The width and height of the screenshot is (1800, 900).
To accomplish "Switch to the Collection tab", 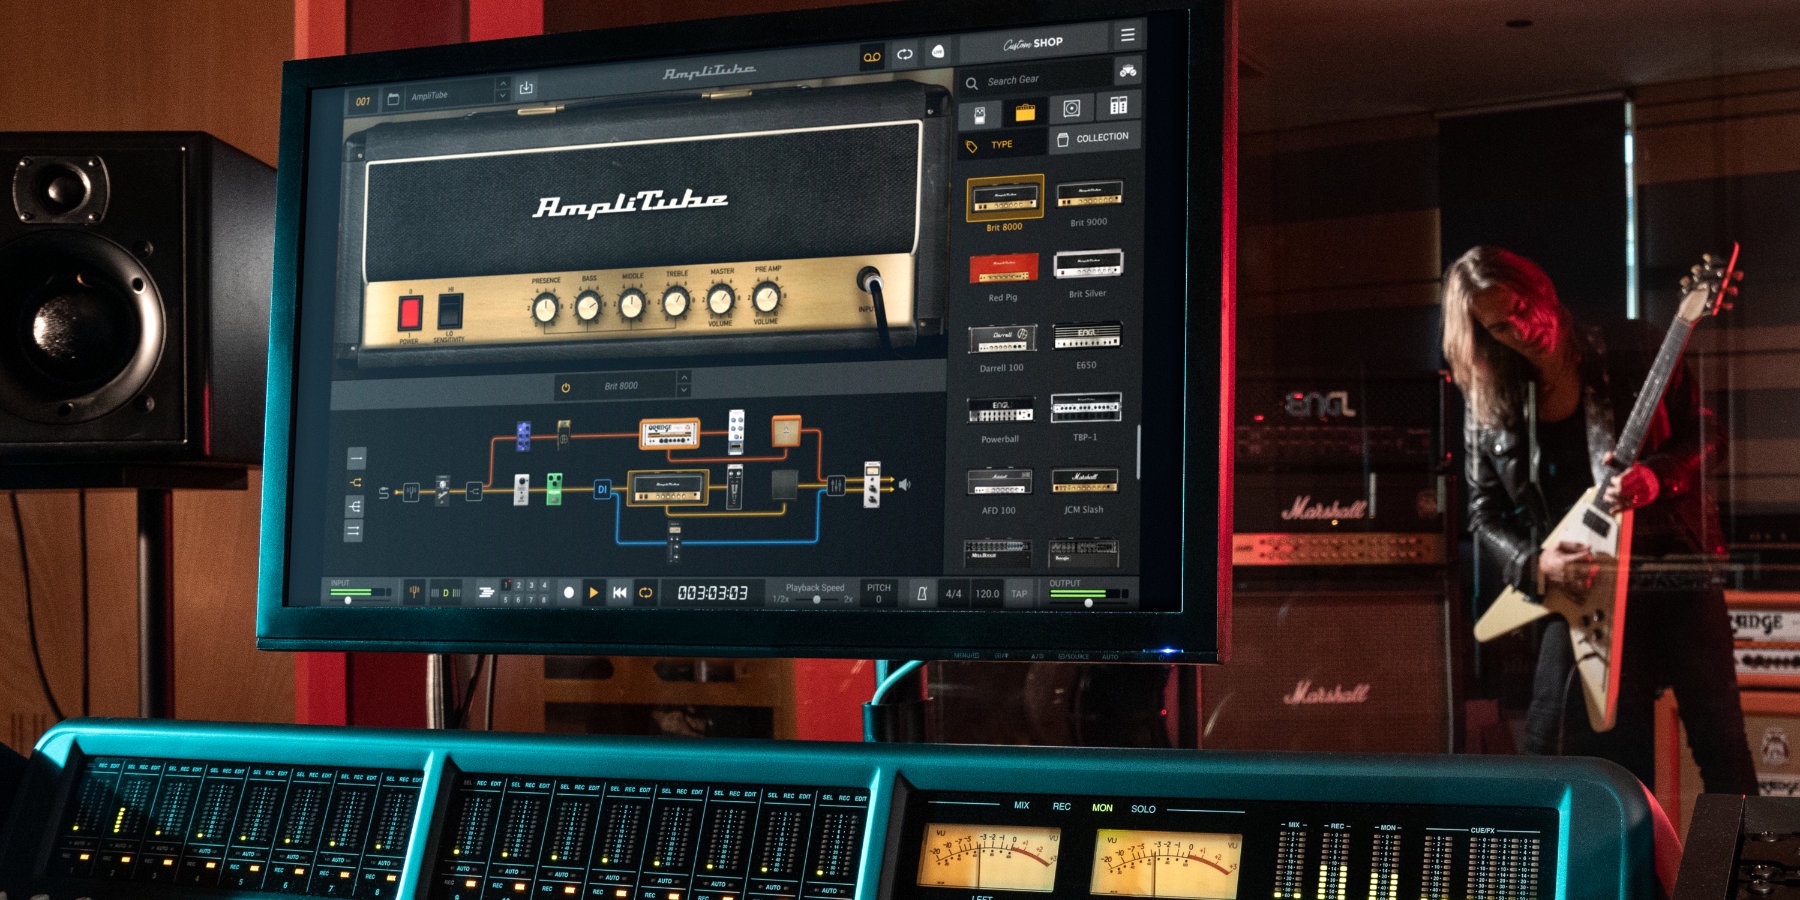I will [1094, 138].
